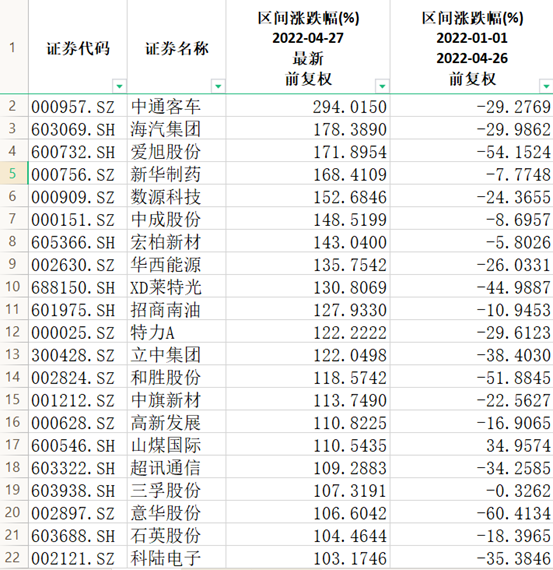Click cell 中旗新材
The height and width of the screenshot is (570, 553).
coord(177,400)
